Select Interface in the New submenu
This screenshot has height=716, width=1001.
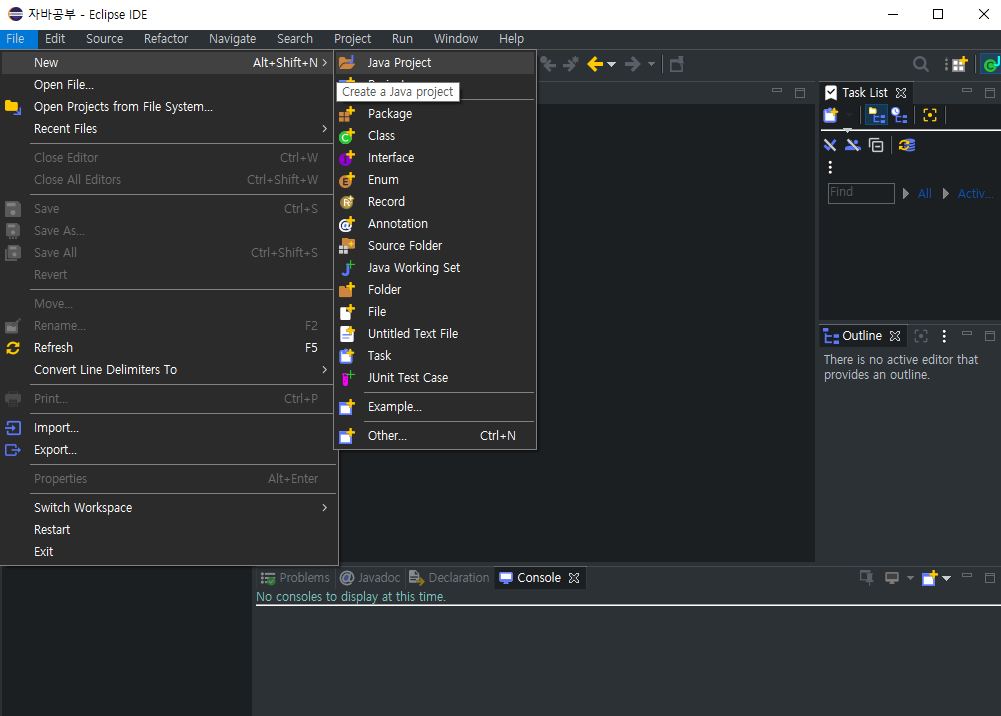click(x=435, y=158)
